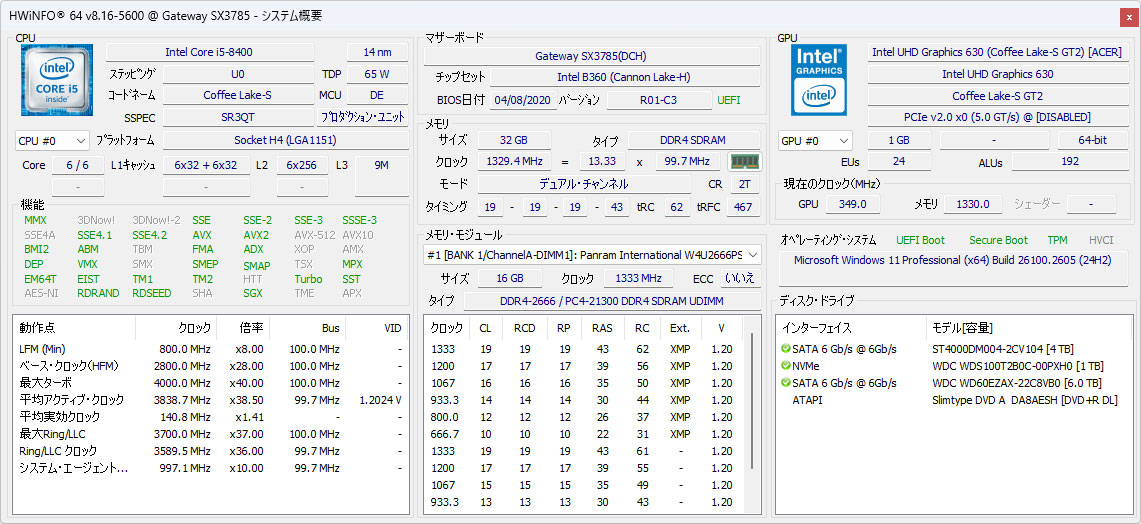
Task: Open the CPU #0 selector dropdown
Action: [52, 140]
